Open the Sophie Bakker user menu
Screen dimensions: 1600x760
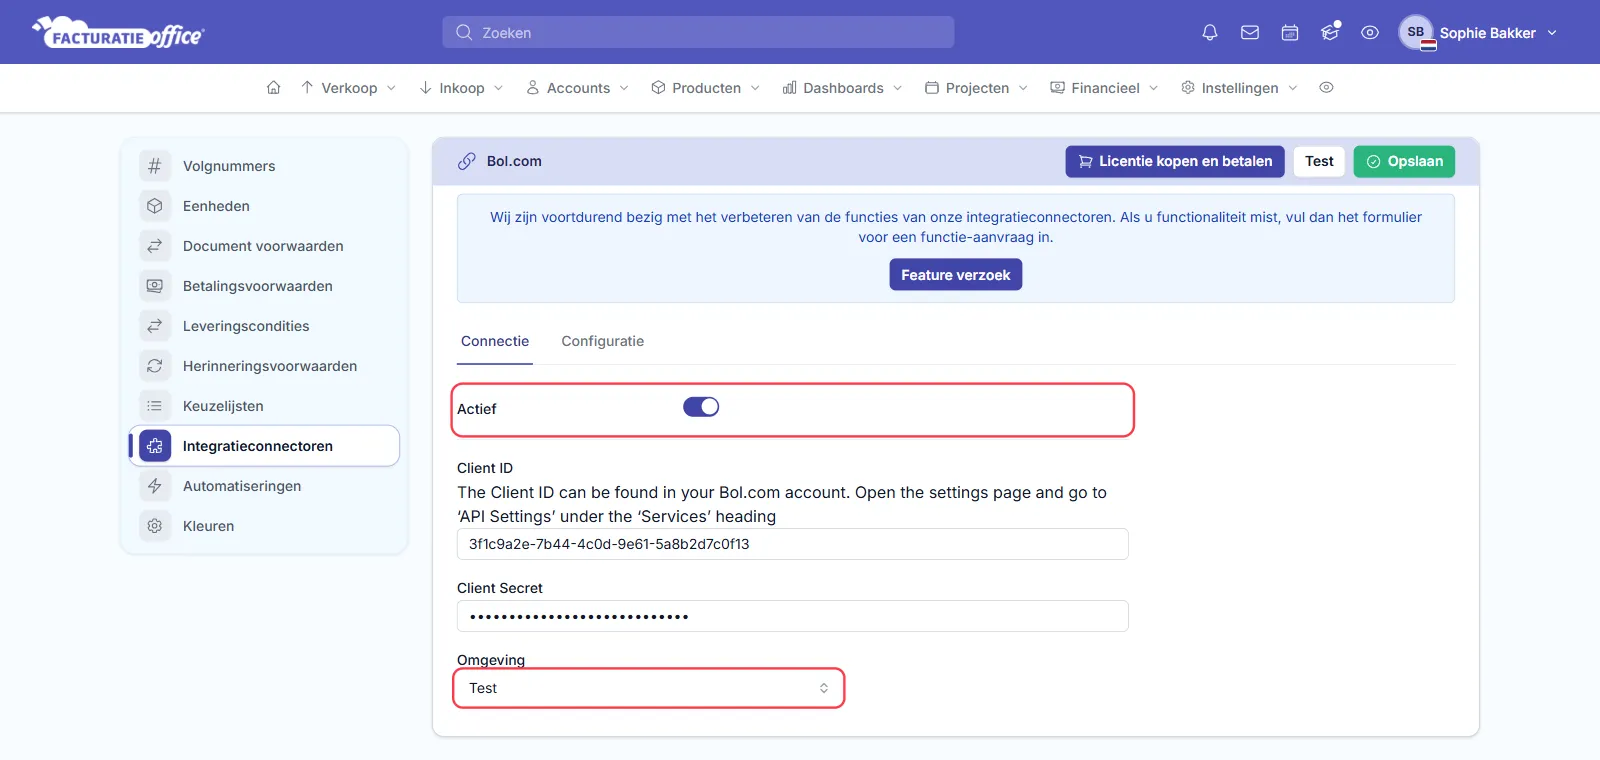pyautogui.click(x=1478, y=33)
